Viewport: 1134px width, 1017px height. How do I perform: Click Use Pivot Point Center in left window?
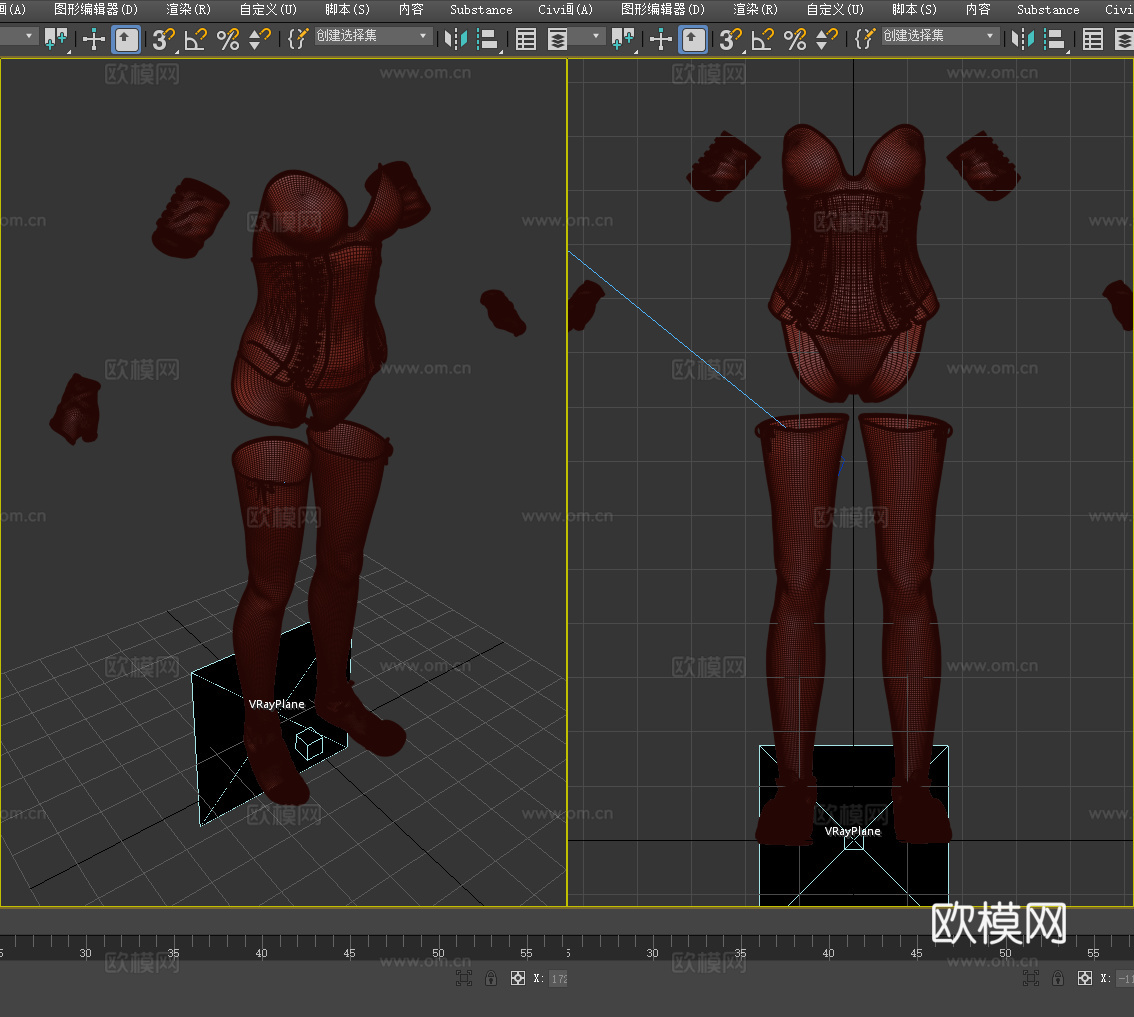coord(56,38)
